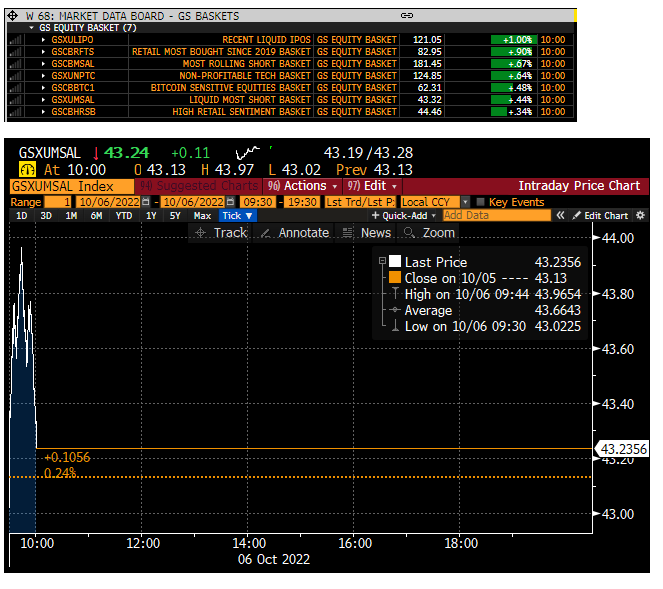Image resolution: width=663 pixels, height=589 pixels.
Task: Click the signal bars icon beside GSXULIPO
Action: 15,40
